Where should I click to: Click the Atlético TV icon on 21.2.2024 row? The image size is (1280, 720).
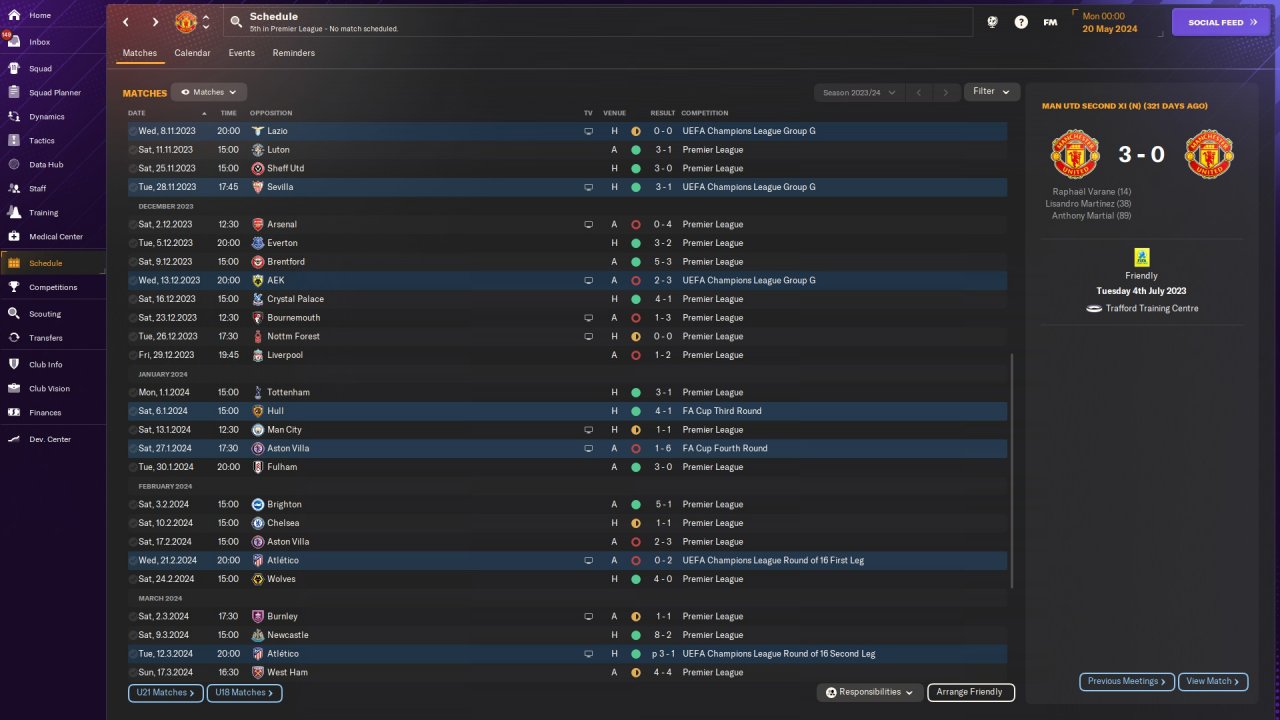pyautogui.click(x=588, y=561)
